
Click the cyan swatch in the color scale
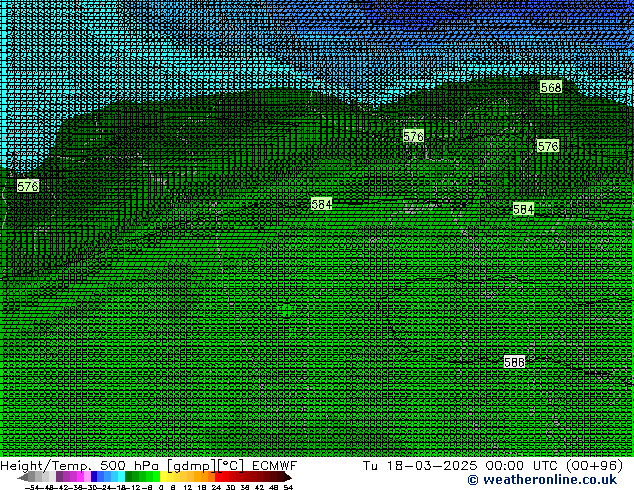[x=116, y=477]
